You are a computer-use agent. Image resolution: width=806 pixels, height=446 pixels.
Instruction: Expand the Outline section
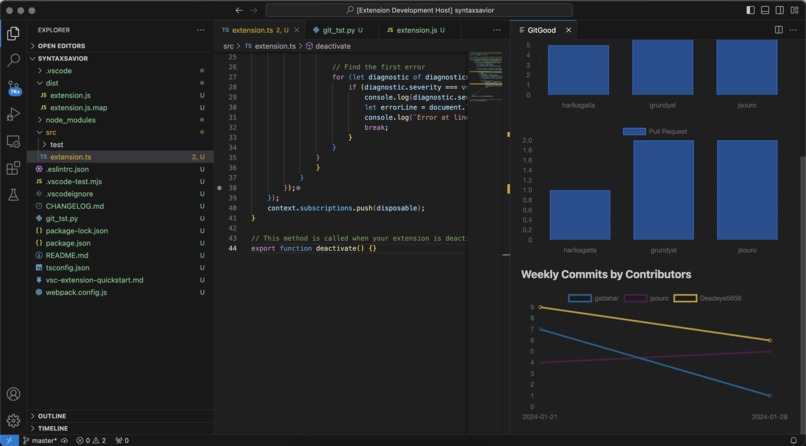click(120, 416)
